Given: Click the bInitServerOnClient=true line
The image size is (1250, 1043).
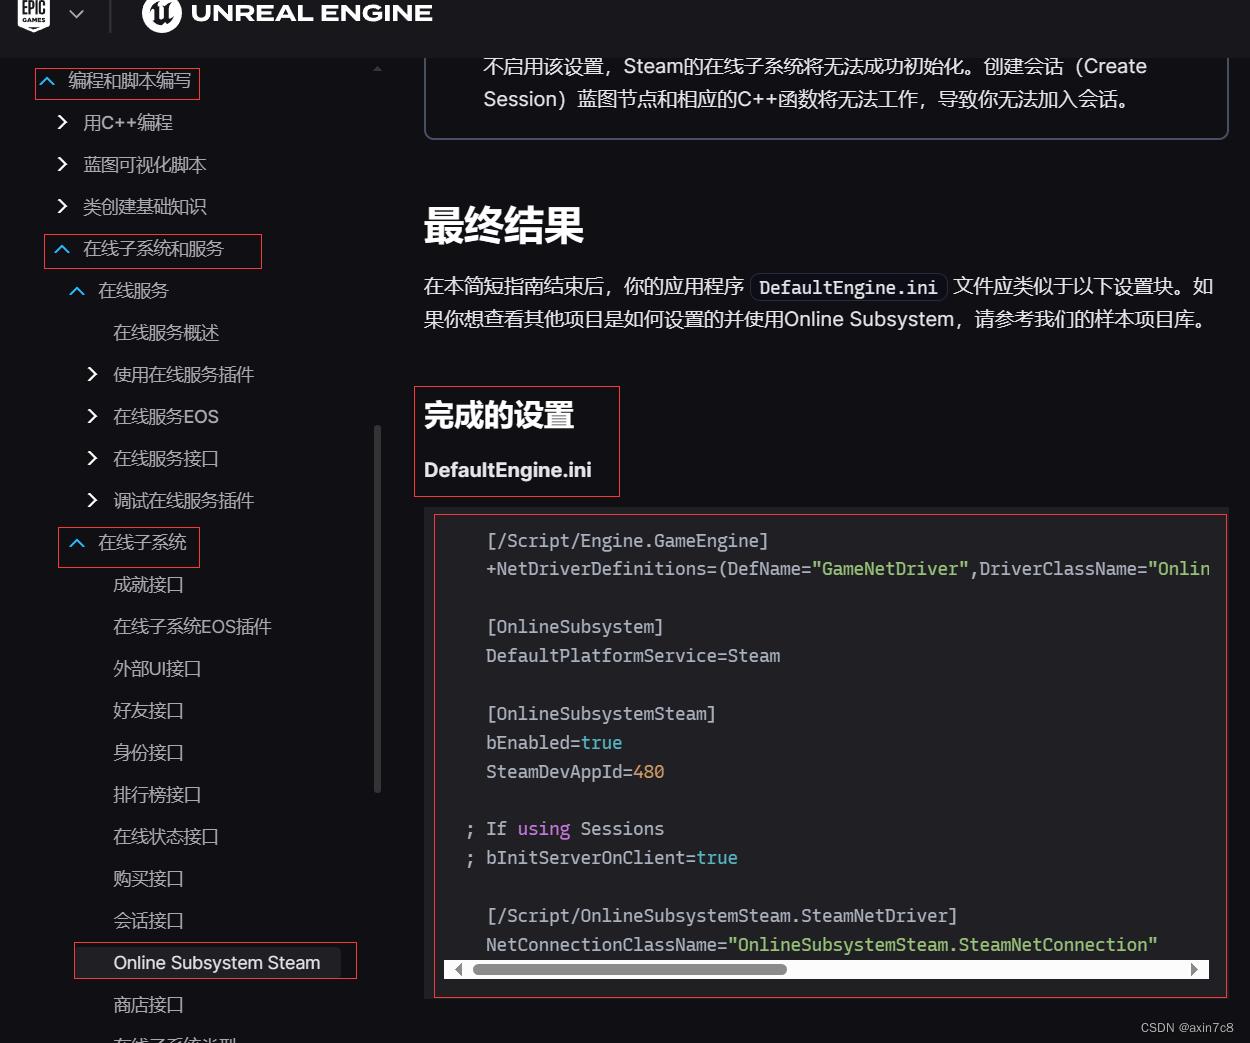Looking at the screenshot, I should tap(601, 858).
